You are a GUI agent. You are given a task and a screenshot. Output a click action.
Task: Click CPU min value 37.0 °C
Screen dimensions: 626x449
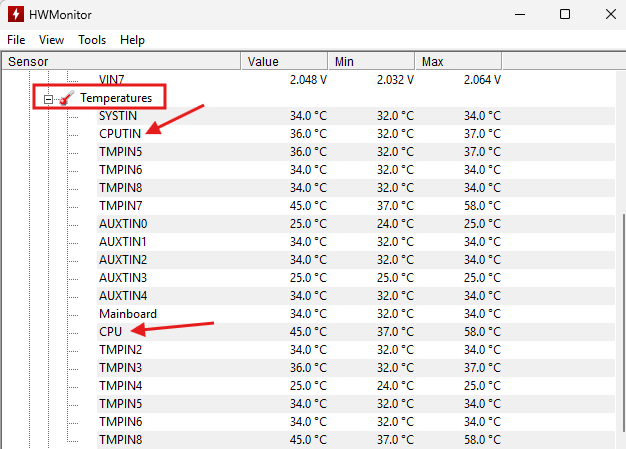(395, 332)
